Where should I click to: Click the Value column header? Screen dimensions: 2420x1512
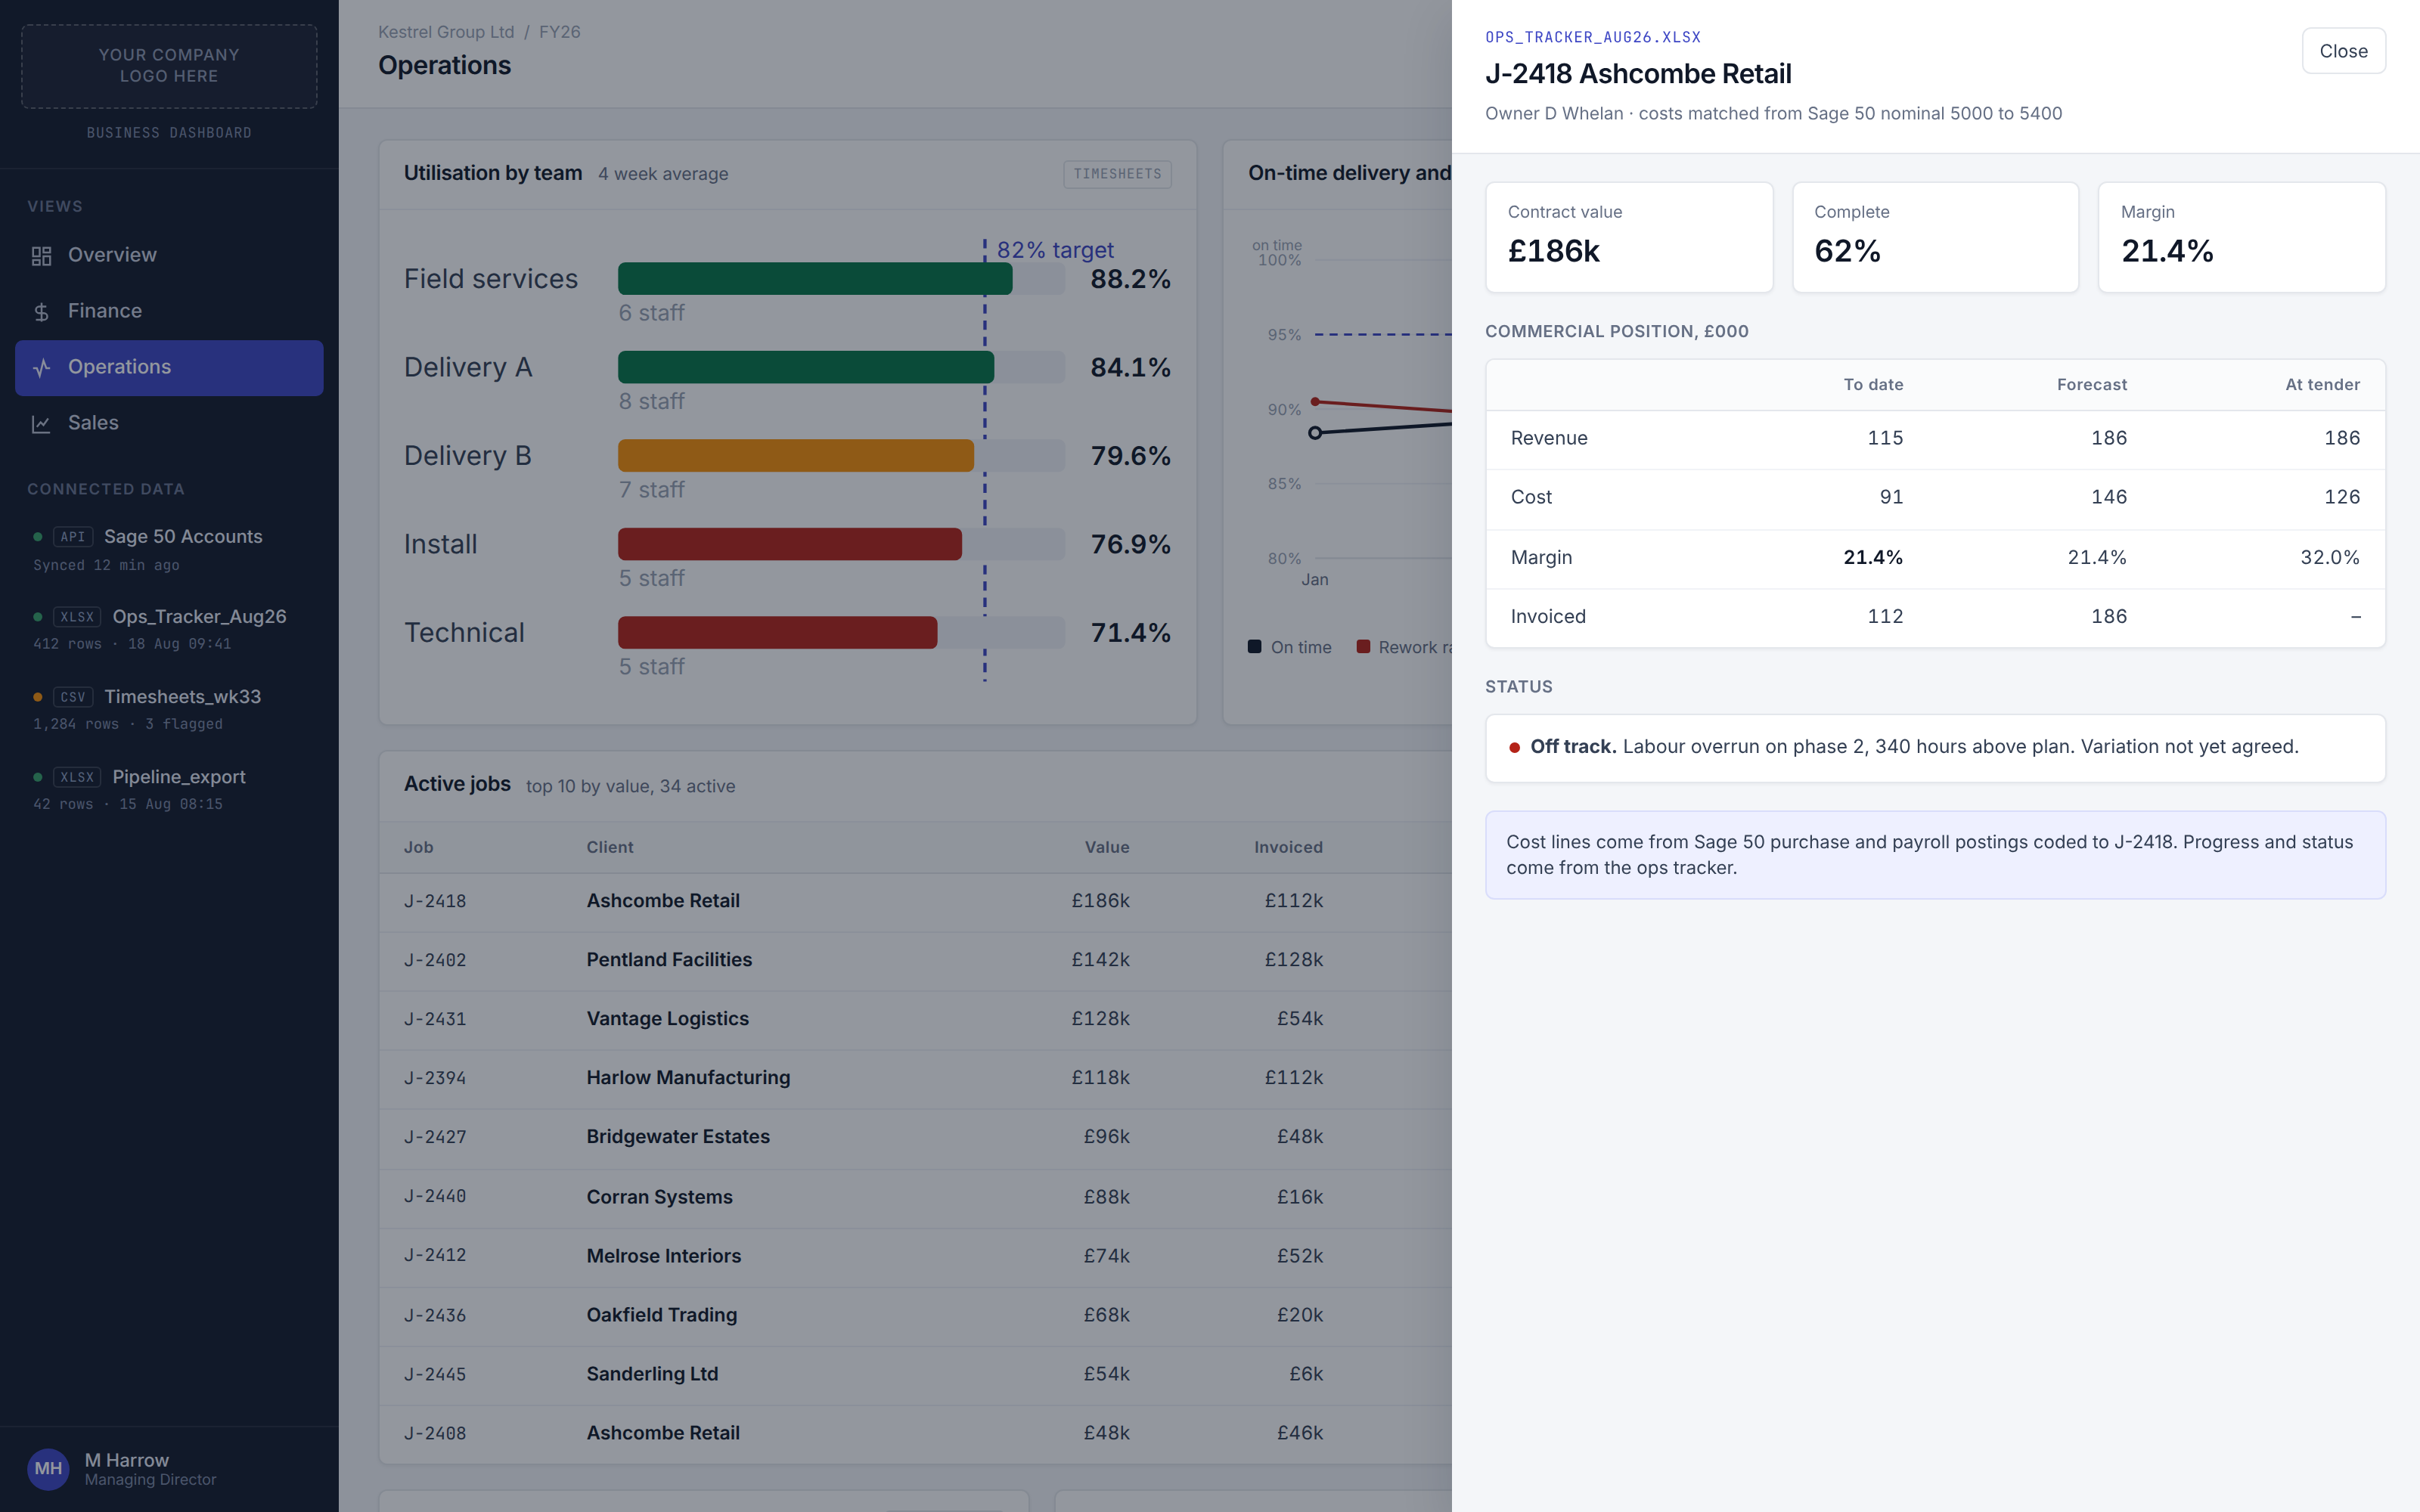click(x=1107, y=847)
